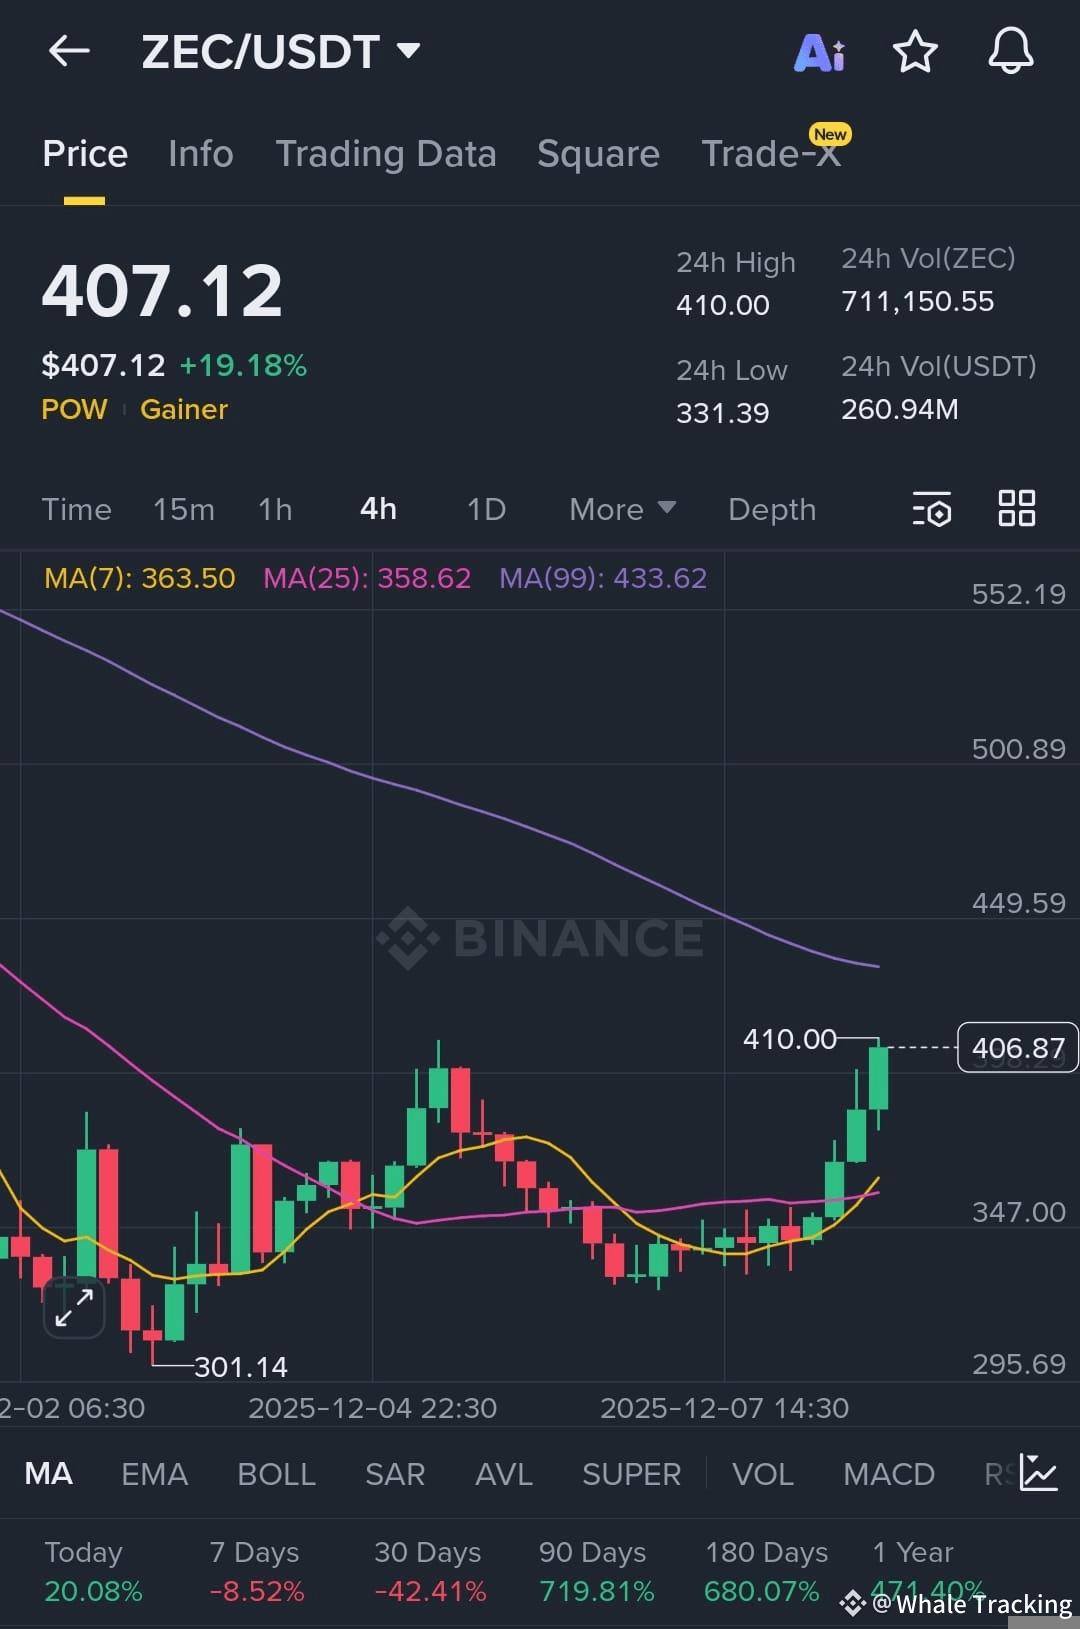Viewport: 1080px width, 1629px height.
Task: Add ZEC/USDT to favorites star
Action: [x=915, y=51]
